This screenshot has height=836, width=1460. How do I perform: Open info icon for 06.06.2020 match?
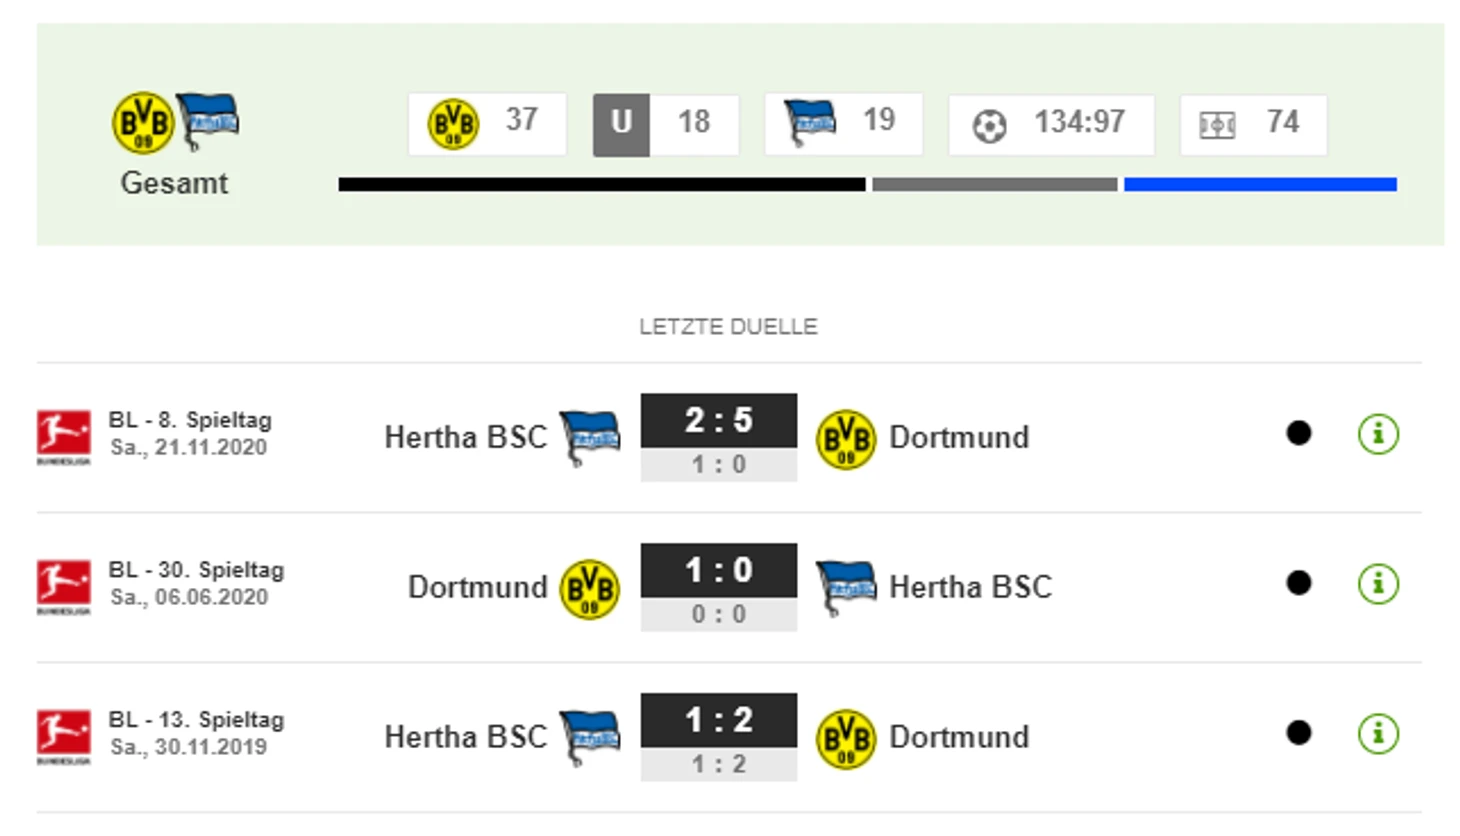1378,584
